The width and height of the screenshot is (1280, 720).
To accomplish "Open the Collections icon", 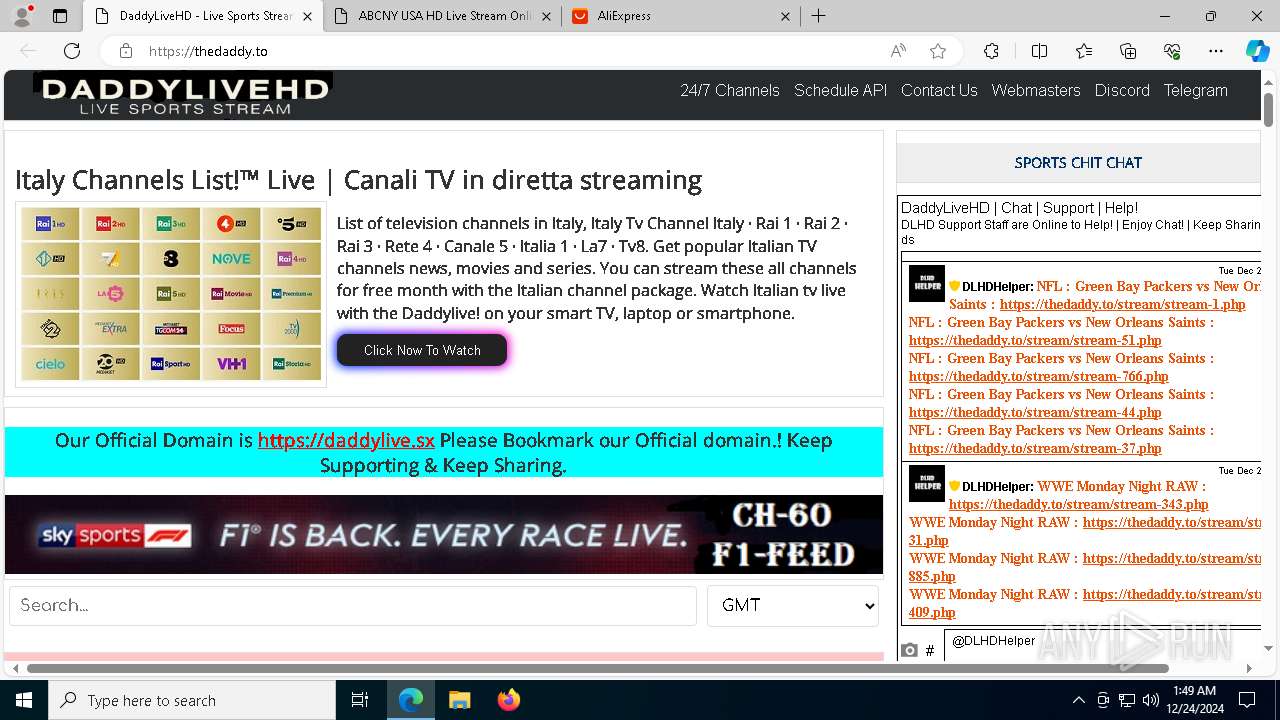I will point(1128,51).
